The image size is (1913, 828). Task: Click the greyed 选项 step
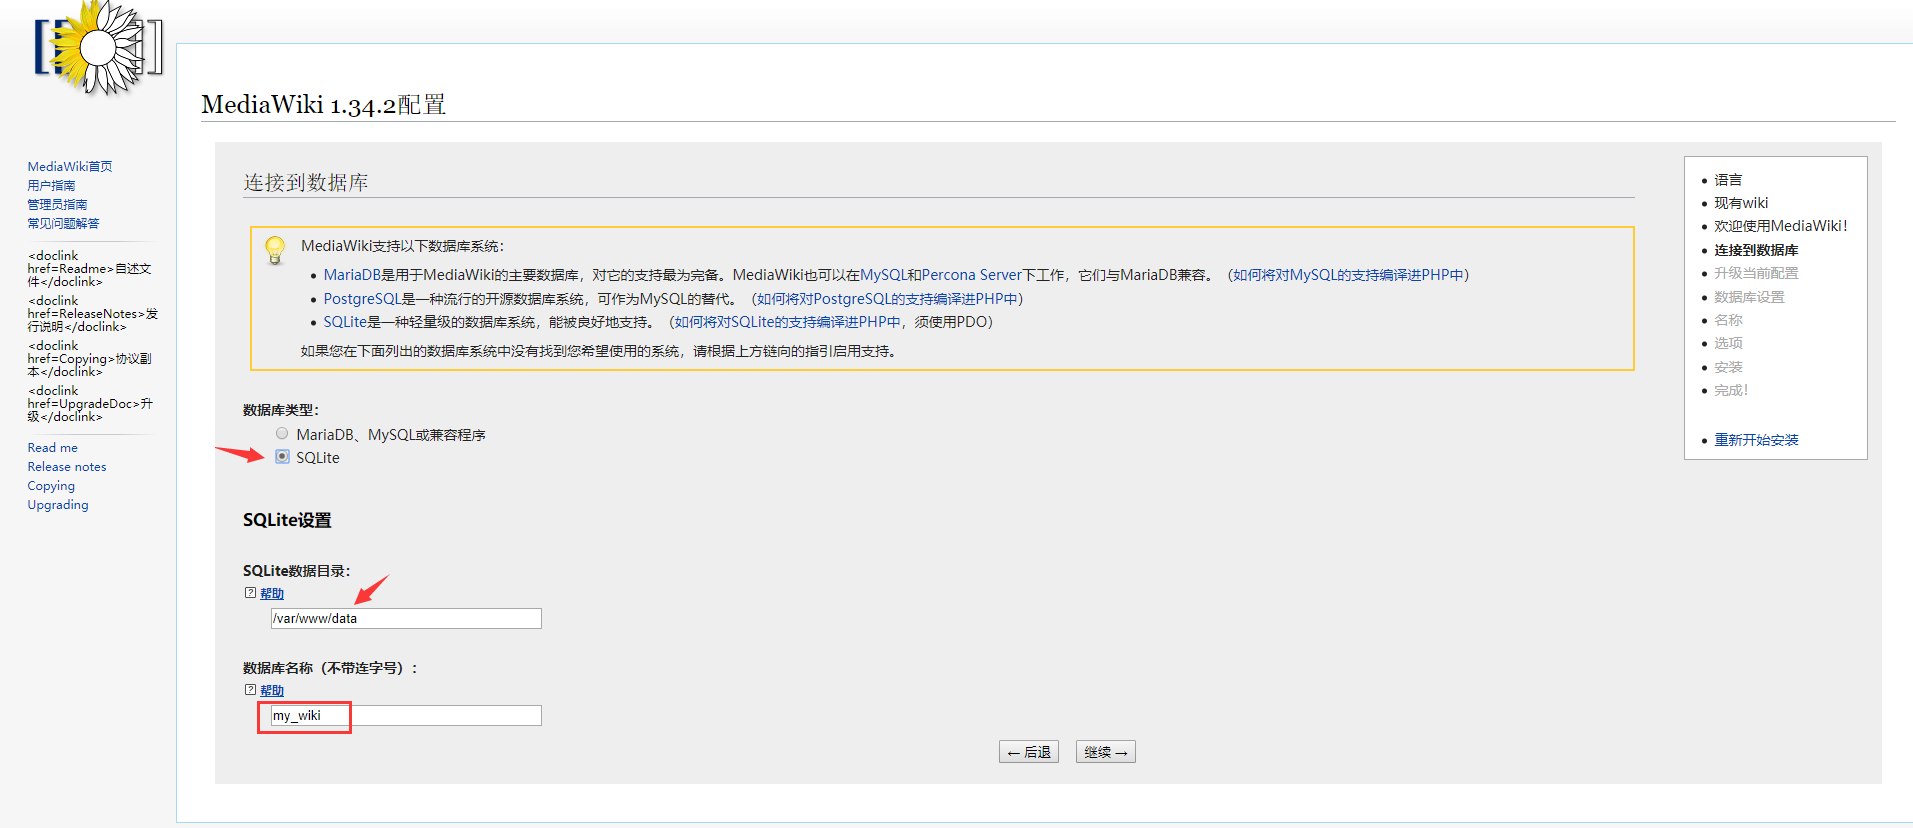(x=1728, y=343)
